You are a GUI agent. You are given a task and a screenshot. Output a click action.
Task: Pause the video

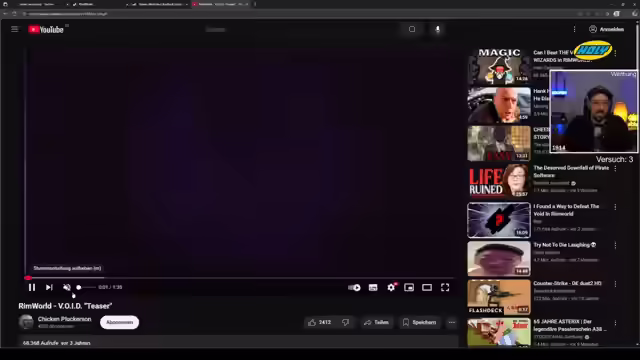pyautogui.click(x=32, y=287)
